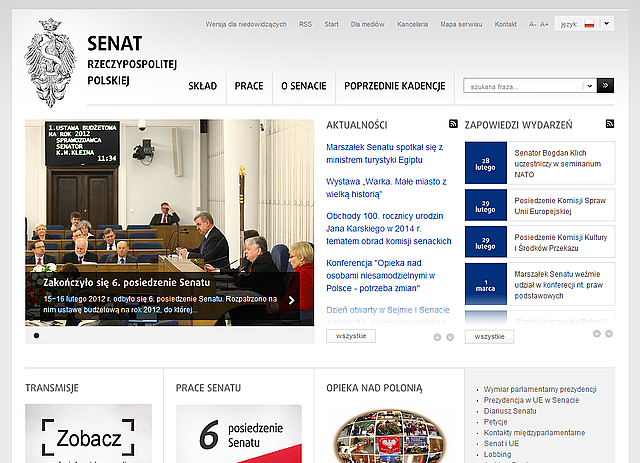This screenshot has width=640, height=463.
Task: Open Mapa serwisu link
Action: [x=461, y=24]
